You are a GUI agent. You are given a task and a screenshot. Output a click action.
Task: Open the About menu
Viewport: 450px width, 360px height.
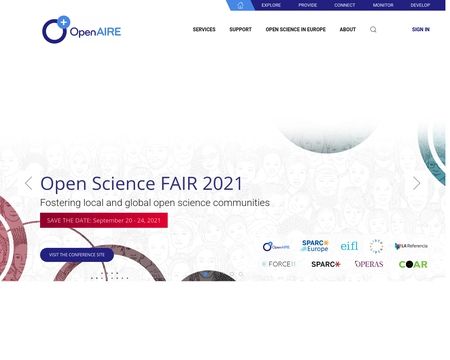coord(348,29)
